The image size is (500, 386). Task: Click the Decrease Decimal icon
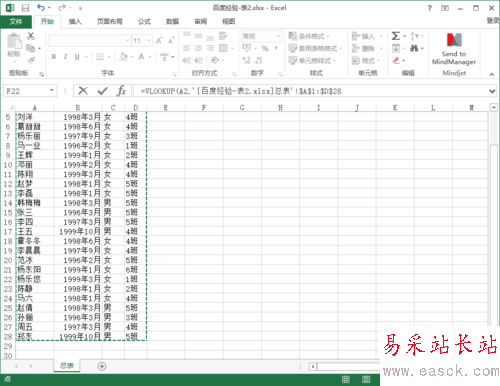258,60
